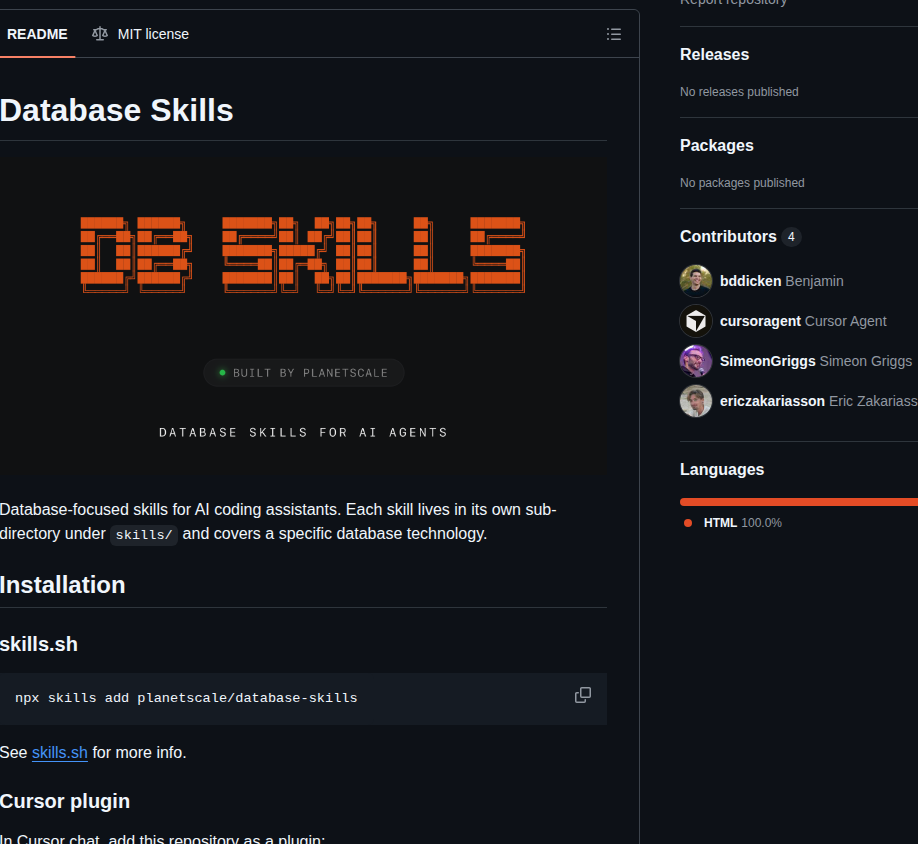Click the 'Languages' heading

tap(722, 469)
